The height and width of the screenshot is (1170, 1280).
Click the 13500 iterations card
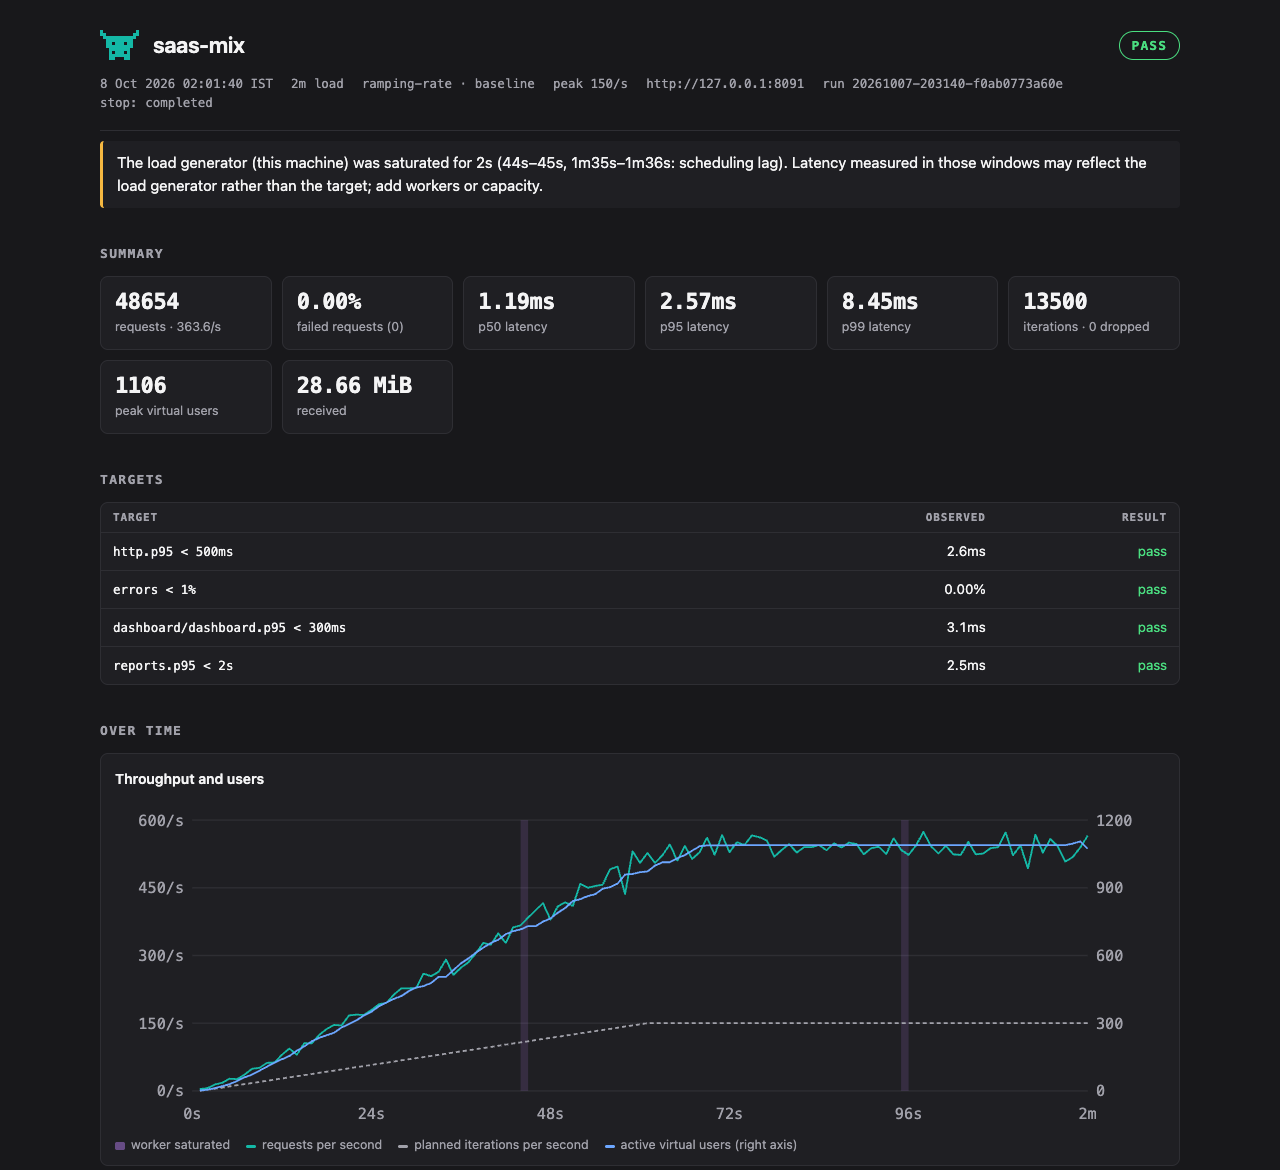click(x=1094, y=313)
